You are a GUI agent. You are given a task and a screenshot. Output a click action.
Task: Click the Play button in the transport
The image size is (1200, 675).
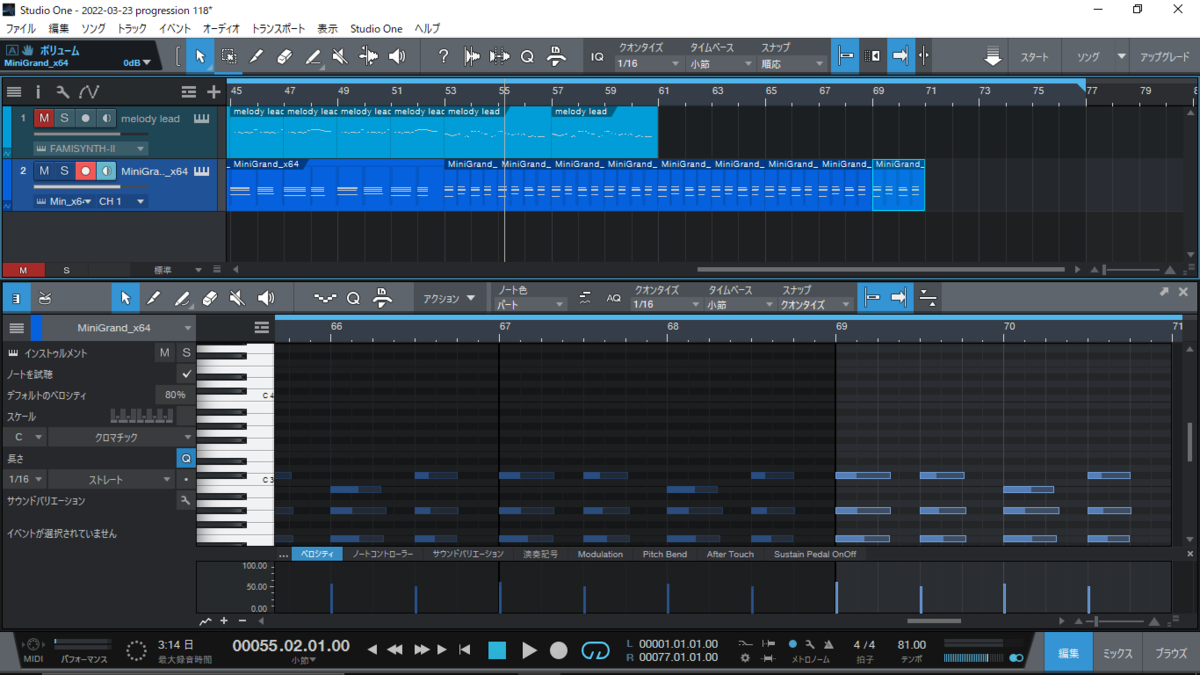pos(529,651)
